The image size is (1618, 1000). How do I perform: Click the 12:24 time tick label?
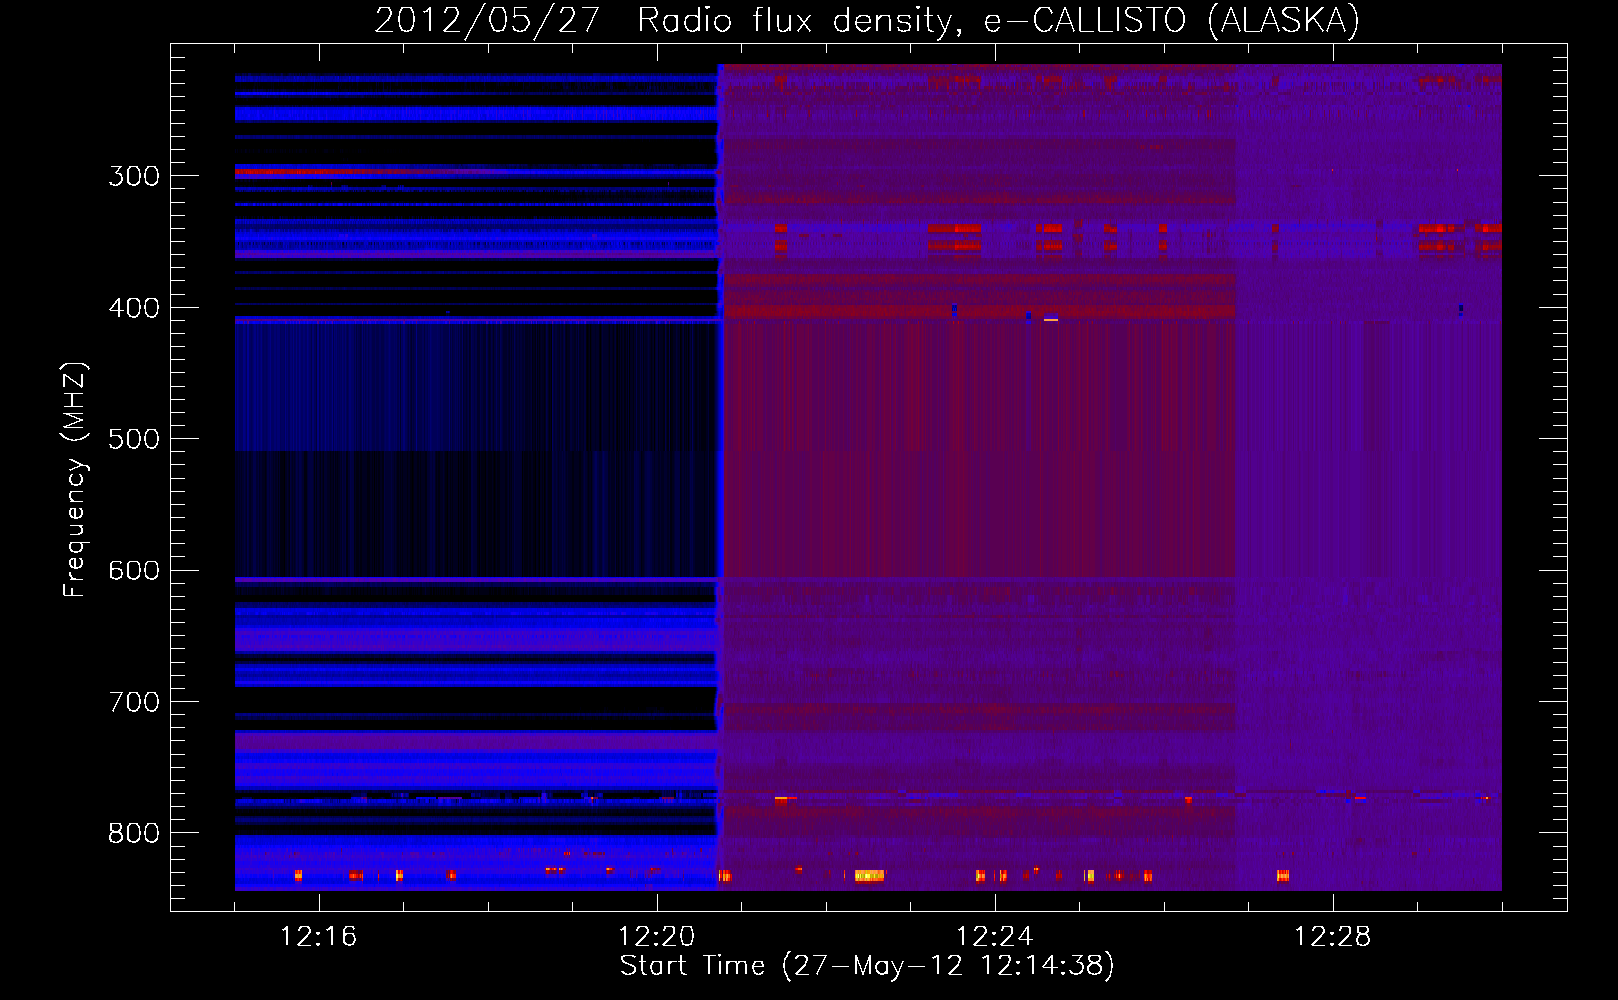point(995,937)
